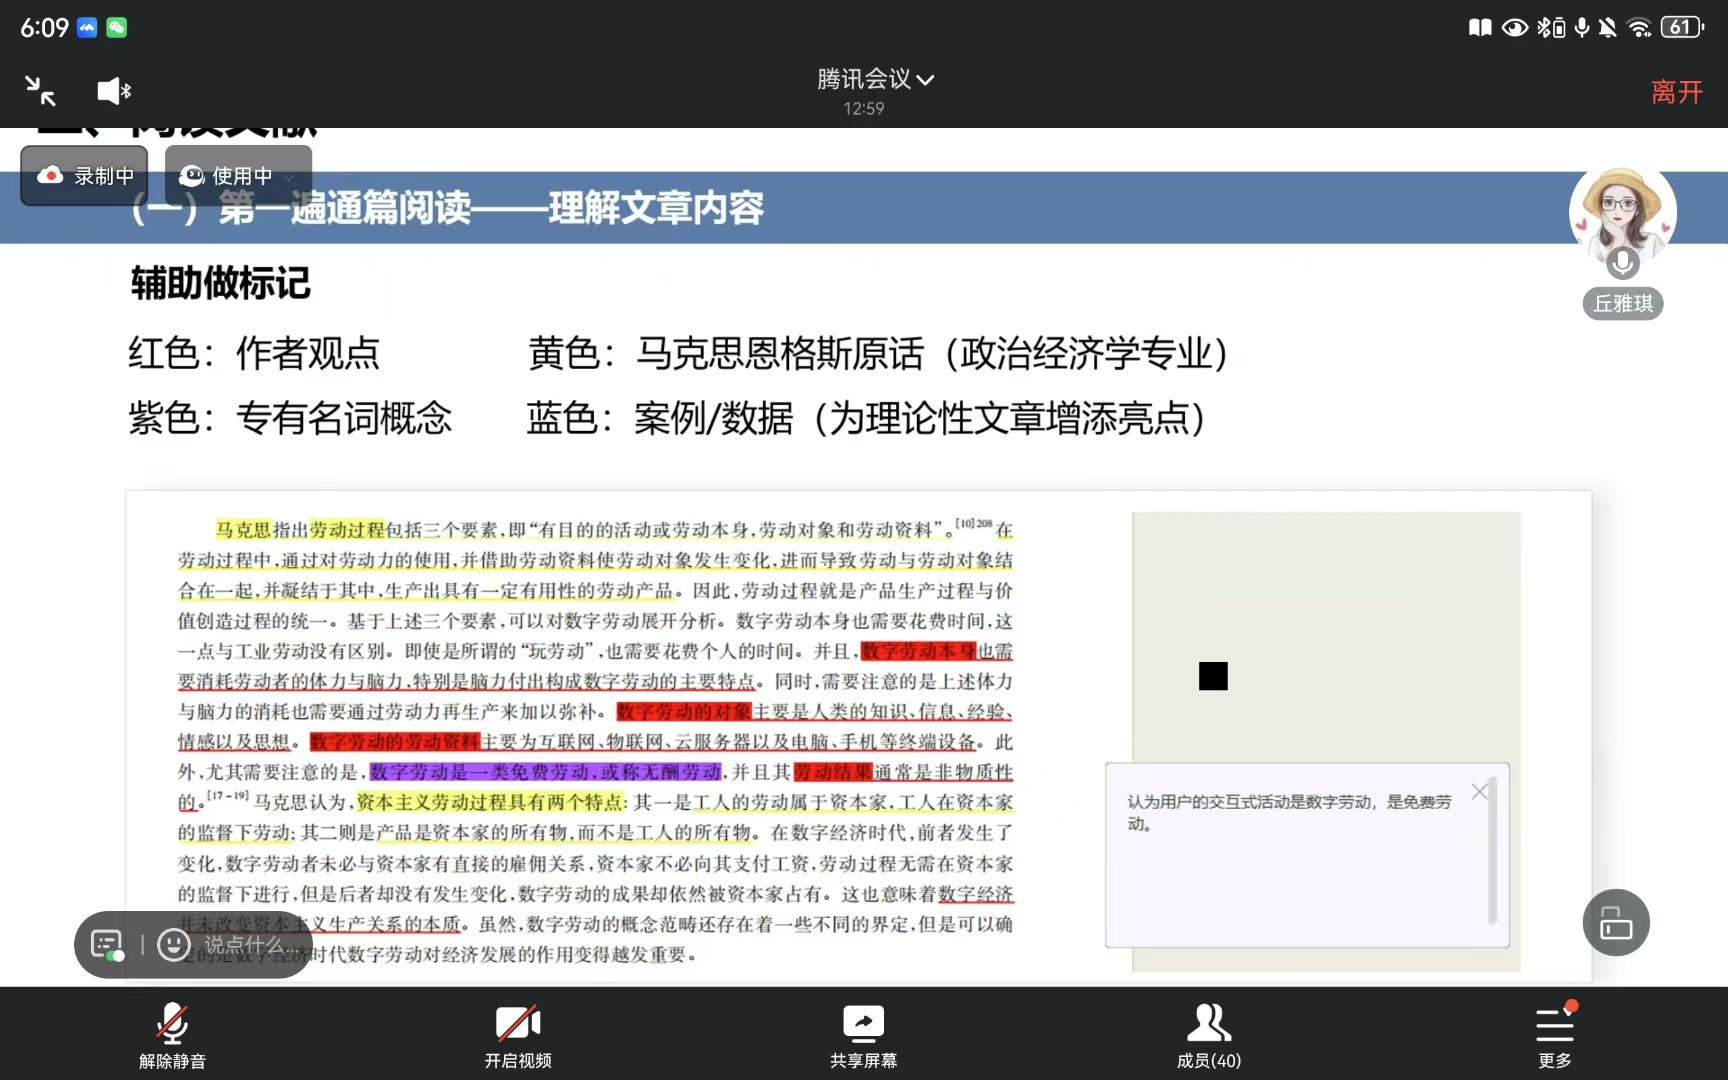Open the emoji reaction picker
1728x1080 pixels.
click(x=173, y=944)
